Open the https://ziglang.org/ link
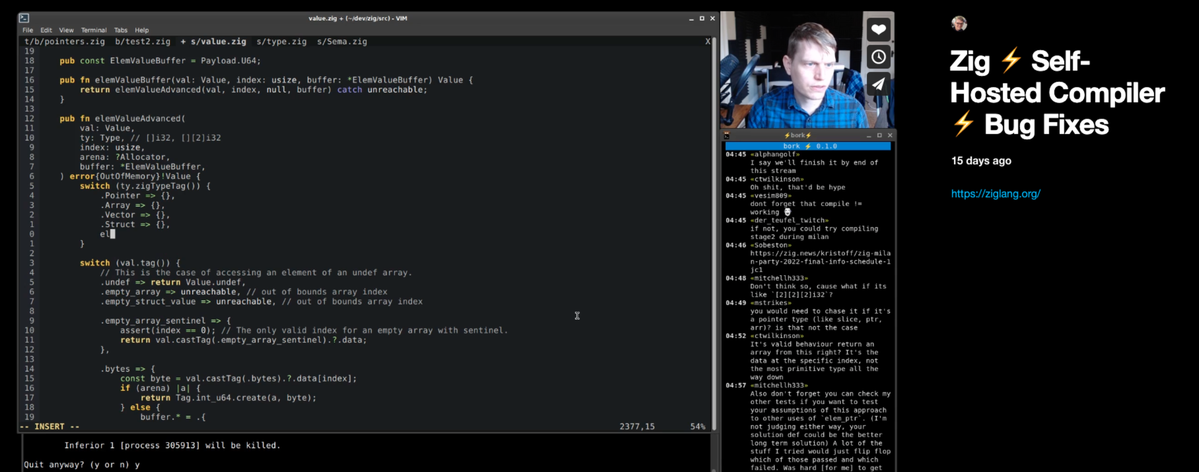This screenshot has height=472, width=1199. click(x=996, y=194)
